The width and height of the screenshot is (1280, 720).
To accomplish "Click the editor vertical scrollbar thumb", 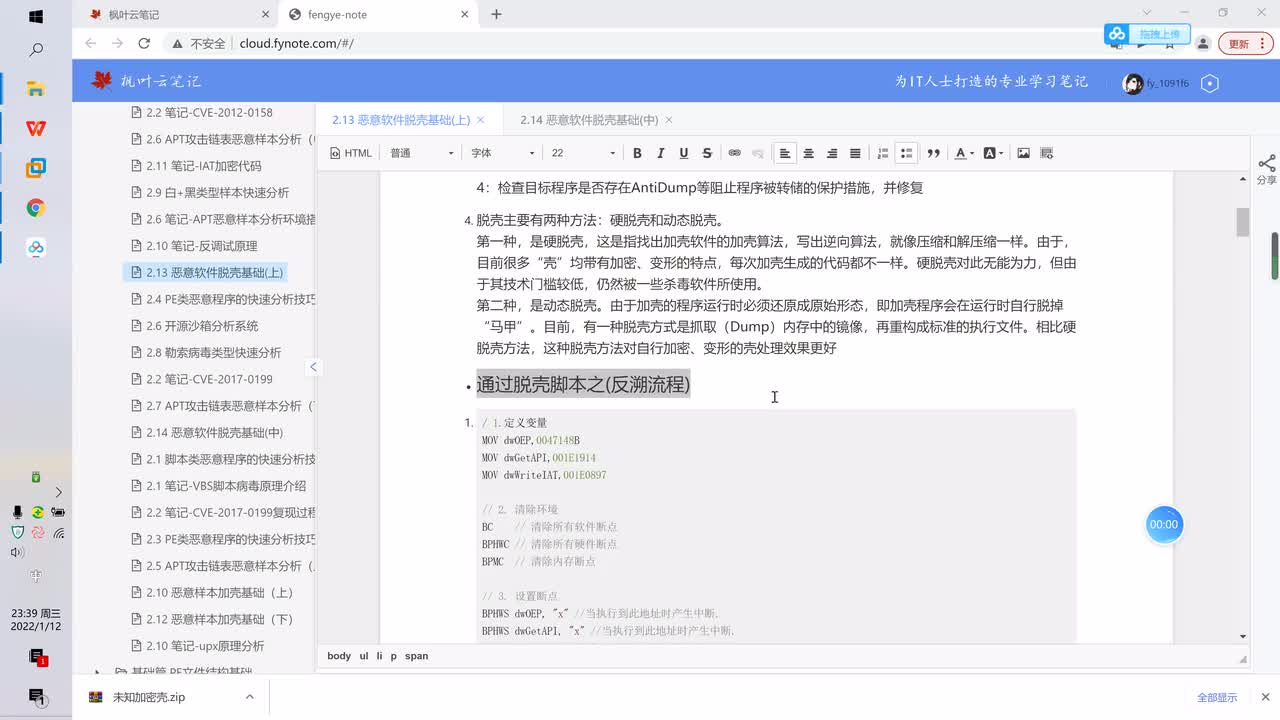I will click(x=1243, y=222).
